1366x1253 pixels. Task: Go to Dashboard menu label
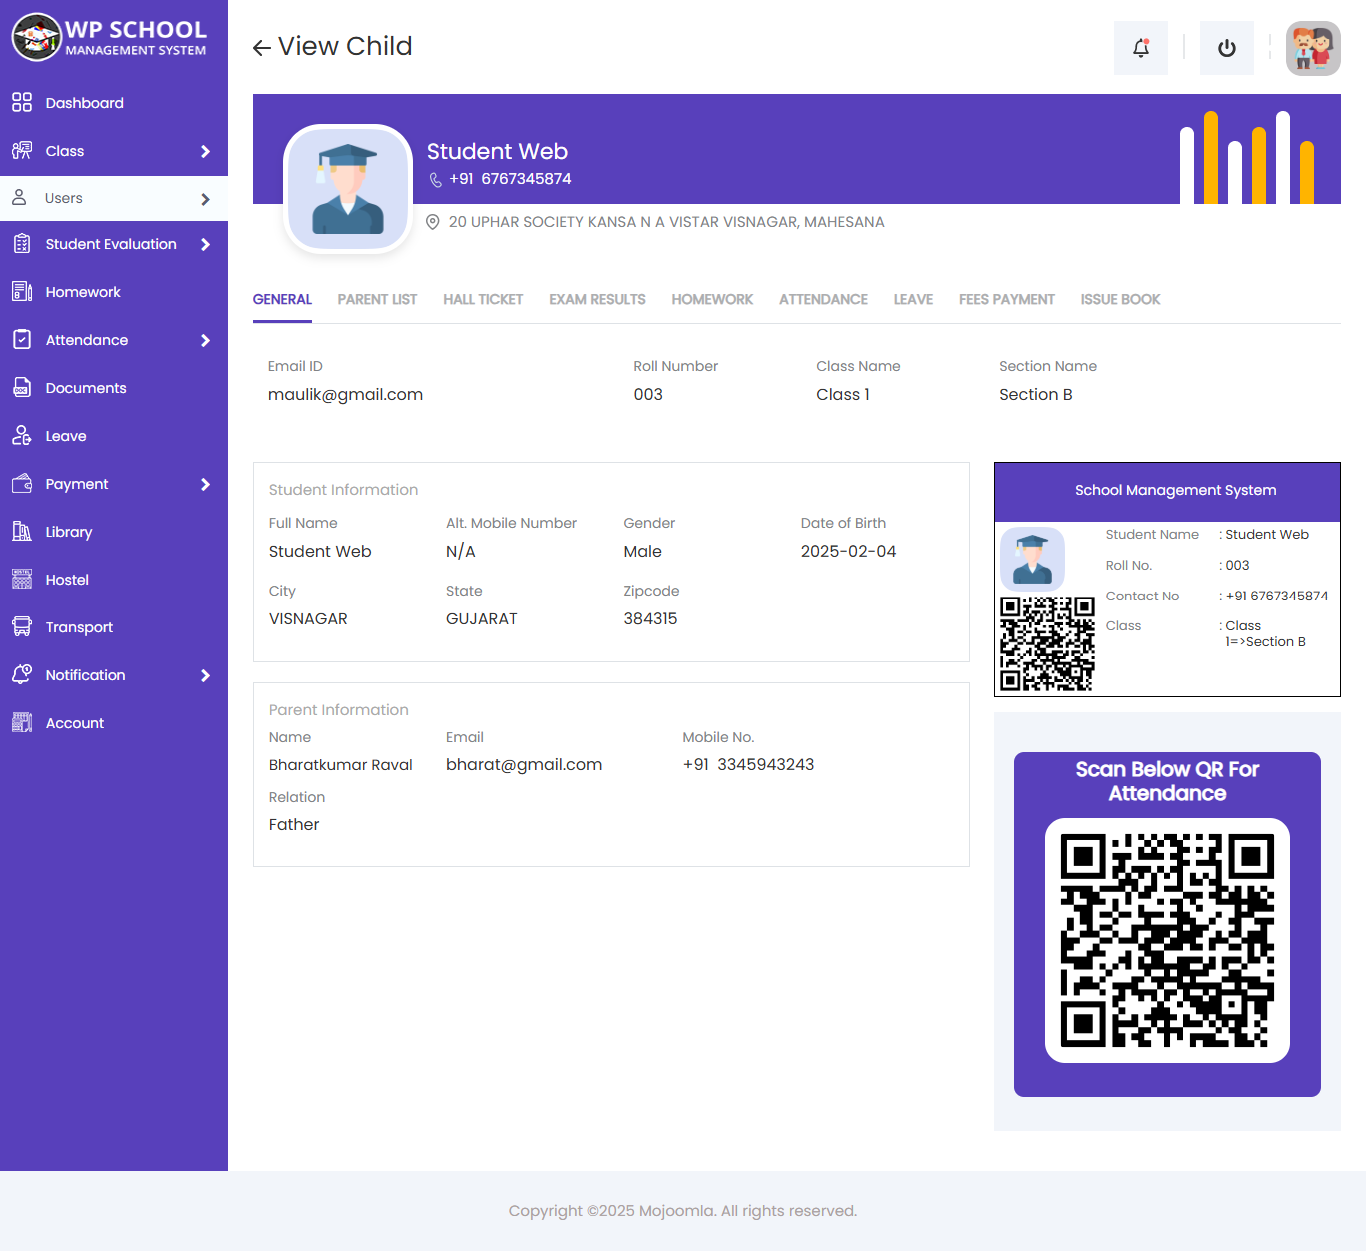[85, 103]
